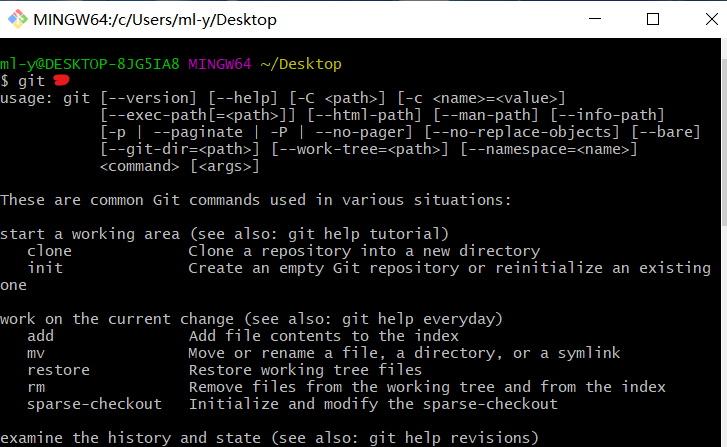Minimize the MINGW64 terminal window

click(595, 19)
